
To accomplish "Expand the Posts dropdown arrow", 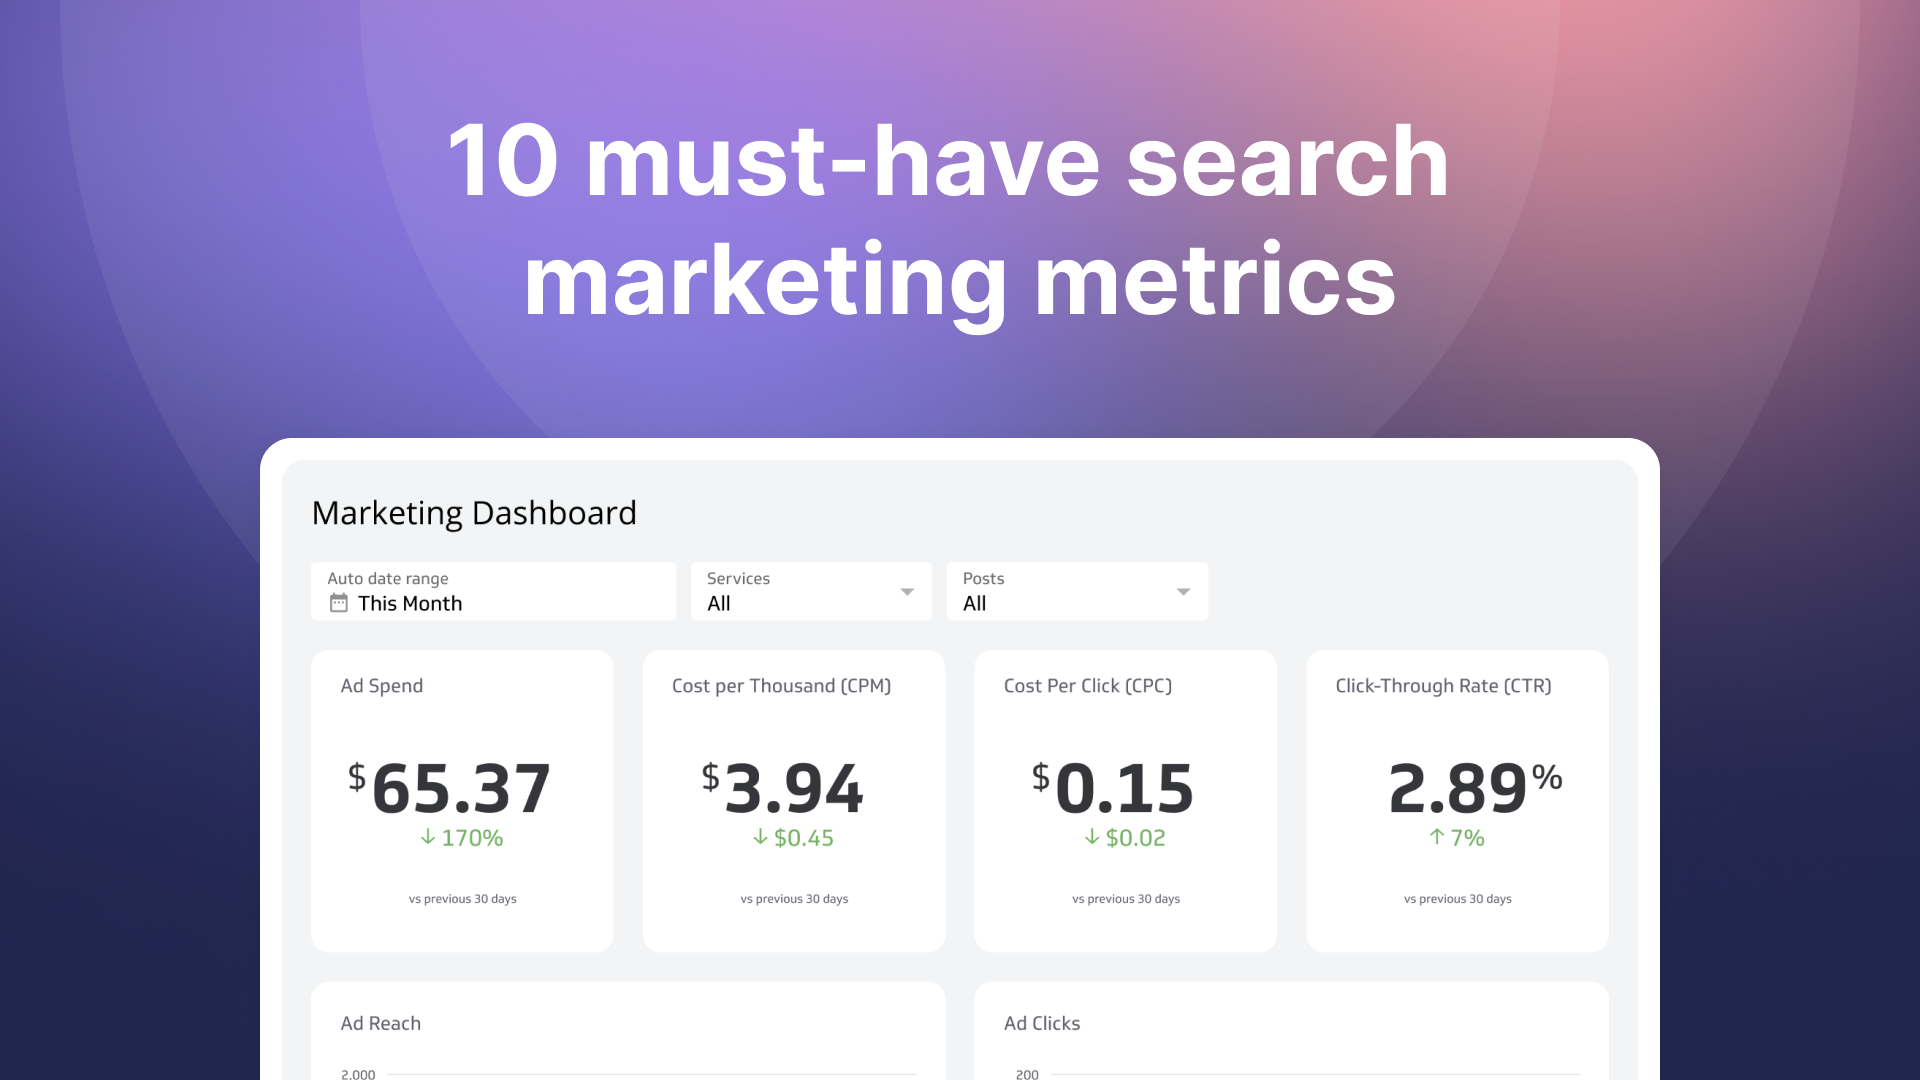I will click(x=1183, y=592).
